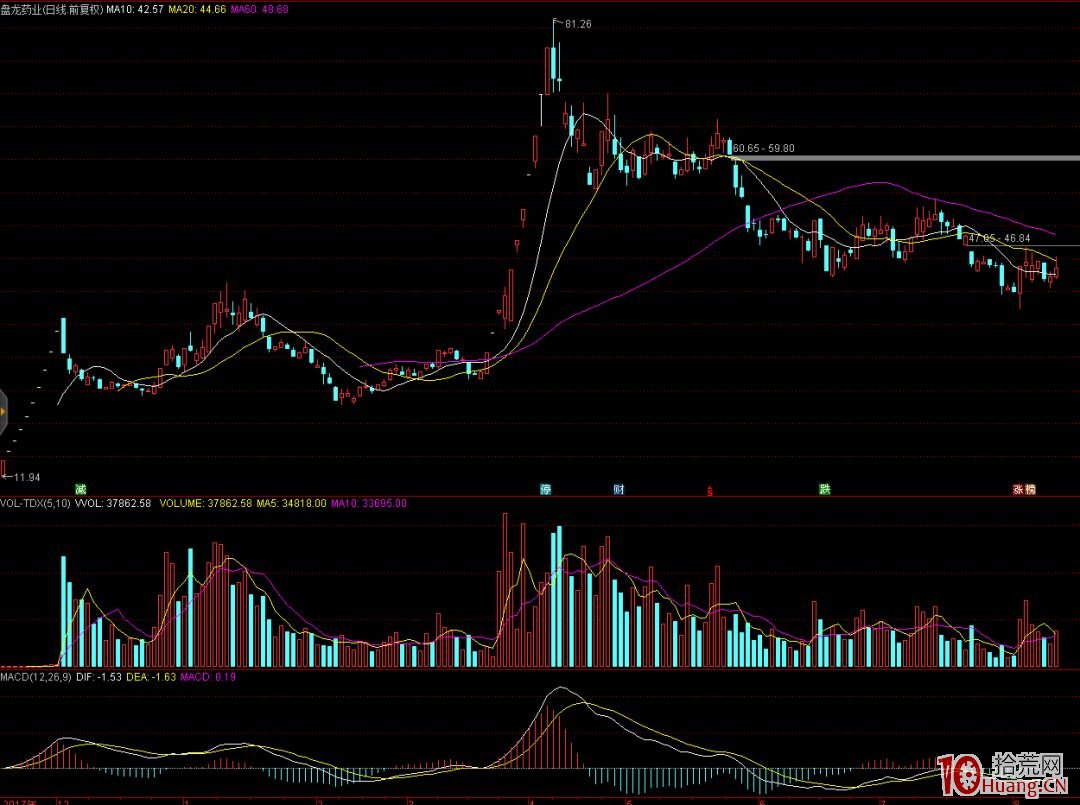The image size is (1080, 805).
Task: Click the red 涨 marker icon
Action: click(1018, 490)
